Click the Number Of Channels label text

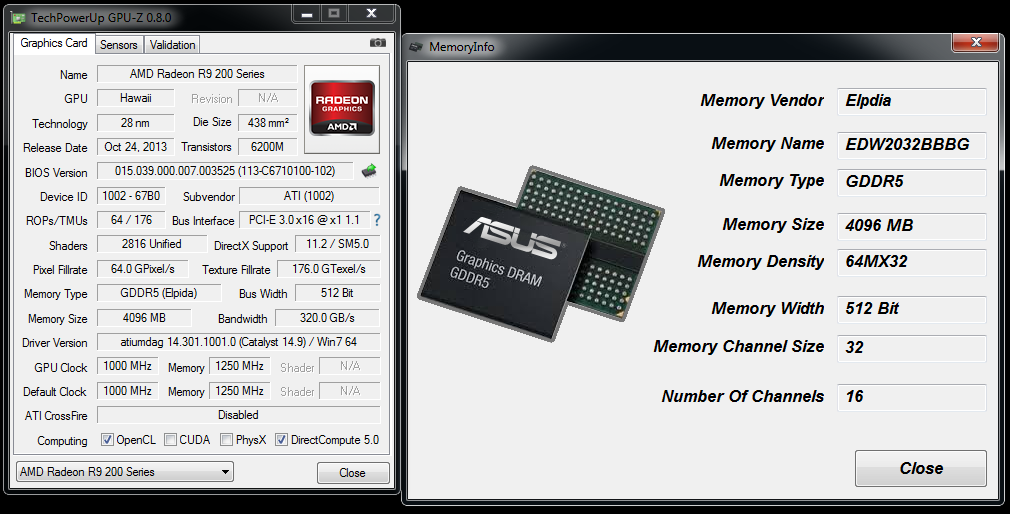(743, 396)
